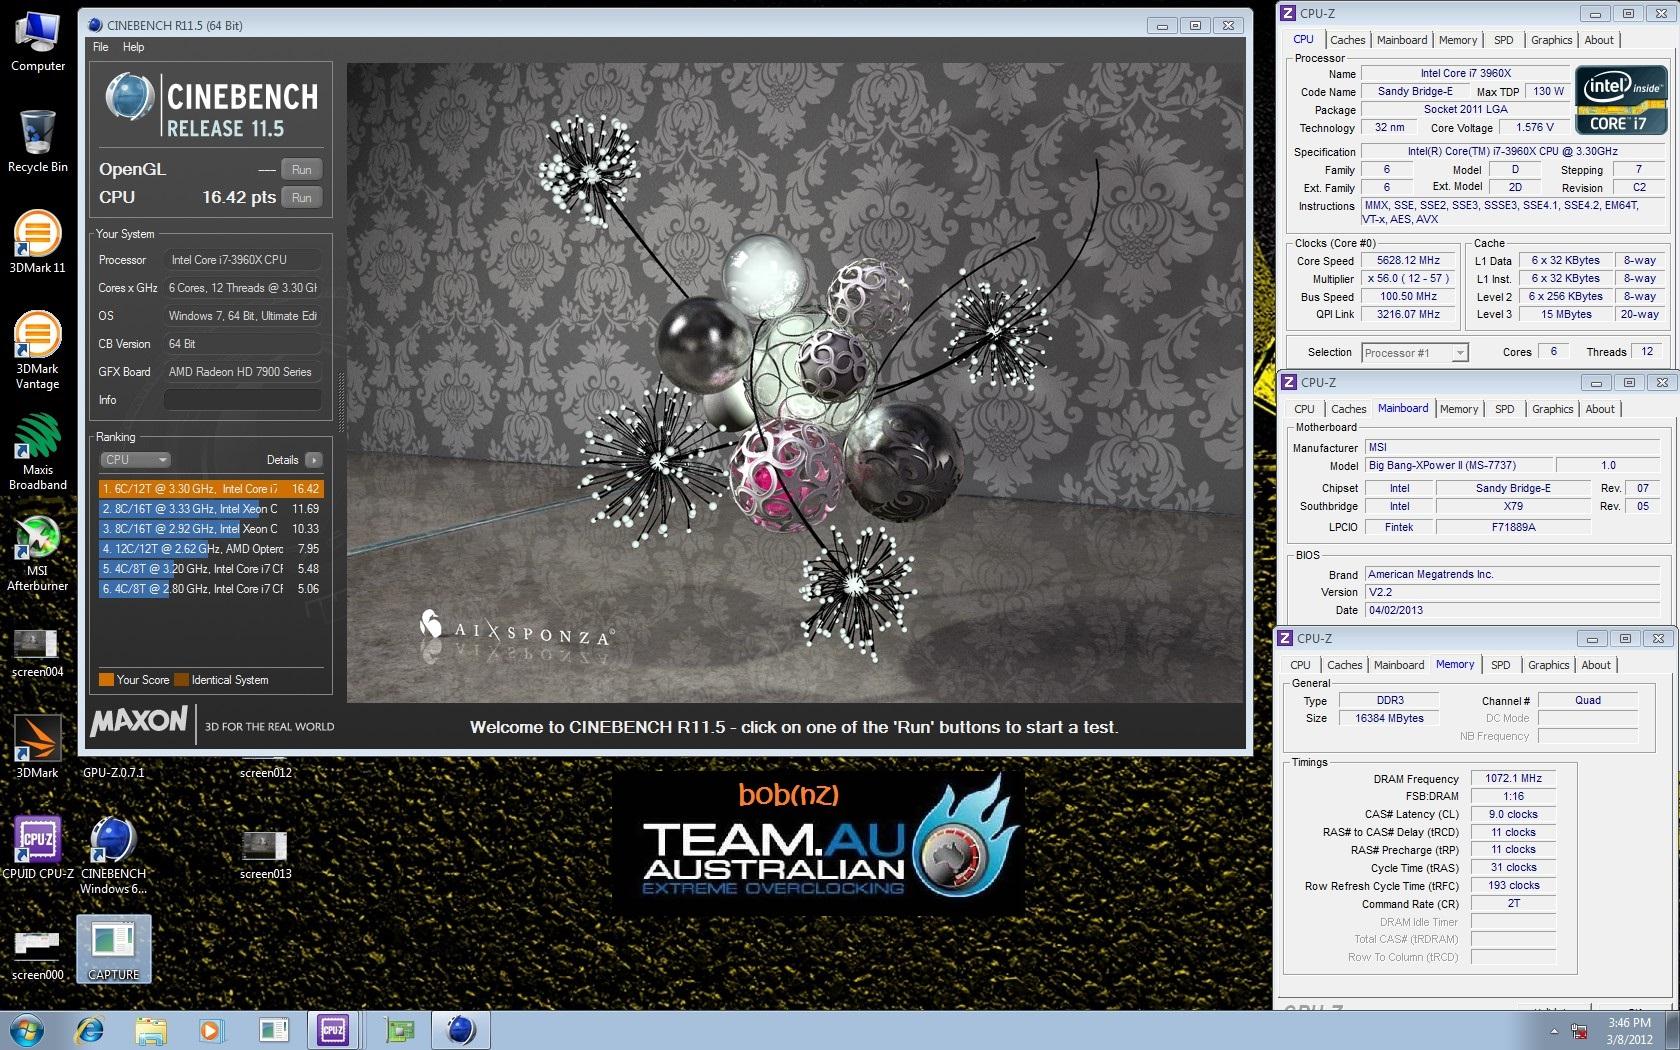This screenshot has width=1680, height=1050.
Task: Launch the 3DMark 11 shortcut
Action: [x=37, y=241]
